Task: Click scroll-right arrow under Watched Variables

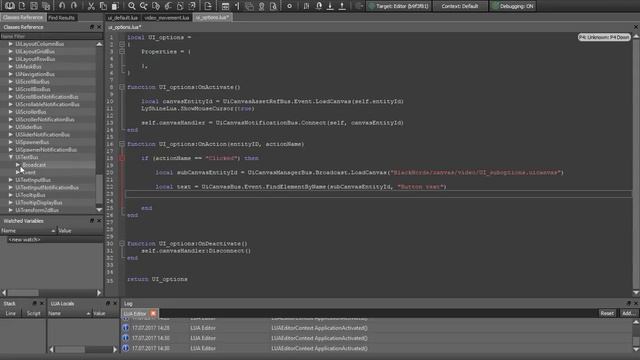Action: coord(99,293)
